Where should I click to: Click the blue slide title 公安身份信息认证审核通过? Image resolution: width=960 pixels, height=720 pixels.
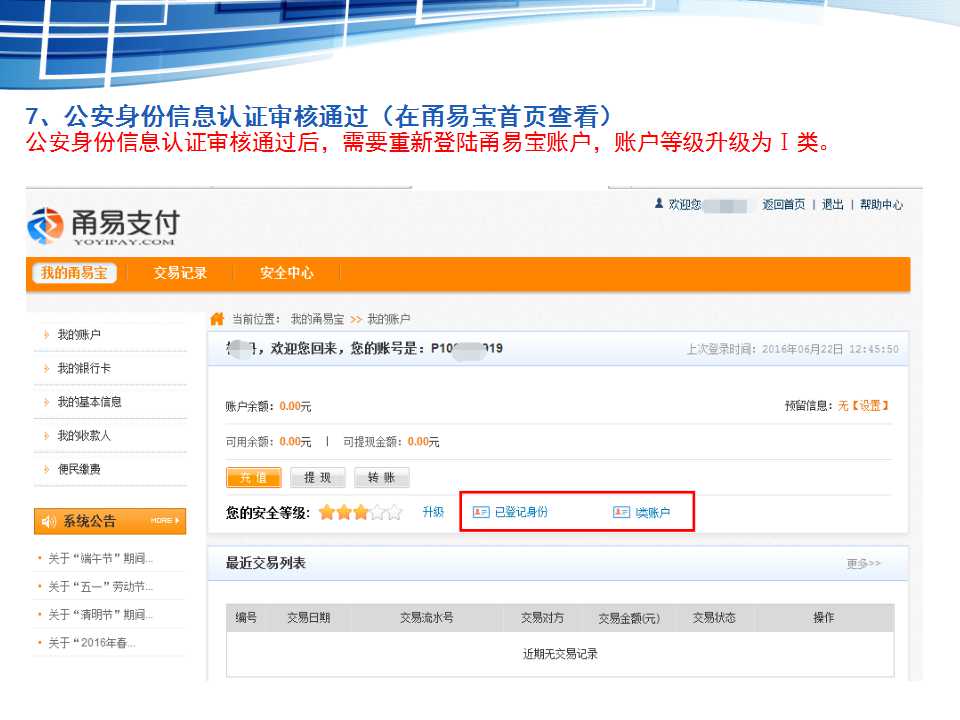pos(318,116)
